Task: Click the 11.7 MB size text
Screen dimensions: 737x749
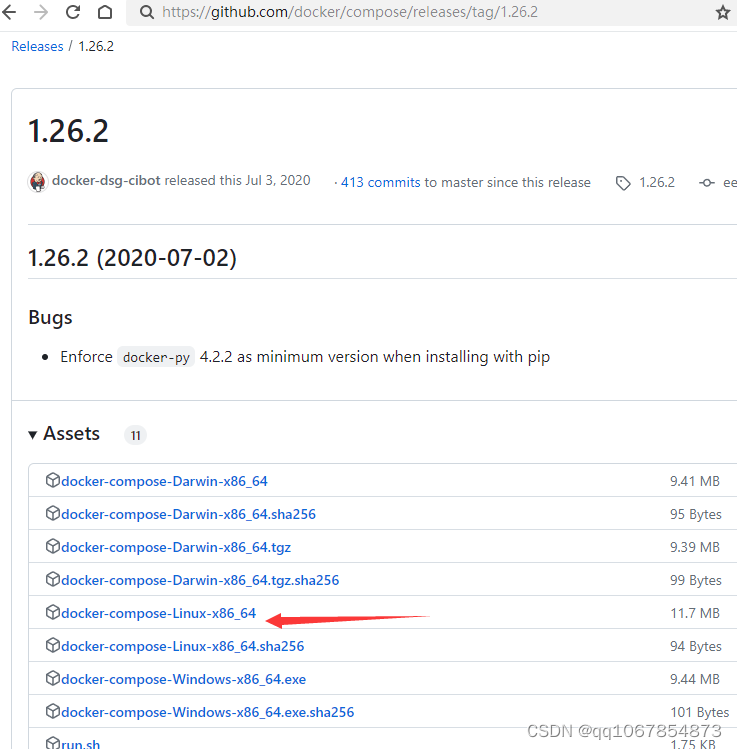Action: 695,613
